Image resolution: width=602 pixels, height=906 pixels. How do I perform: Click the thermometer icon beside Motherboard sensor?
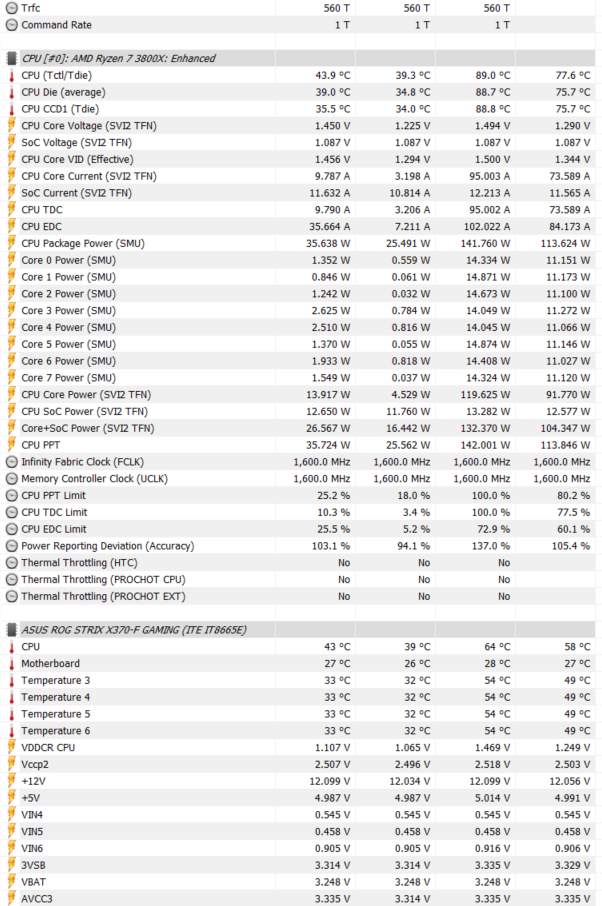pos(11,664)
